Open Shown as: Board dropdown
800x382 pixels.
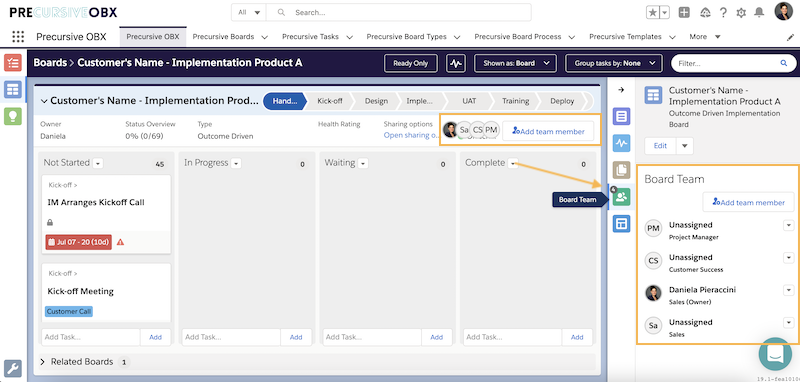tap(515, 63)
